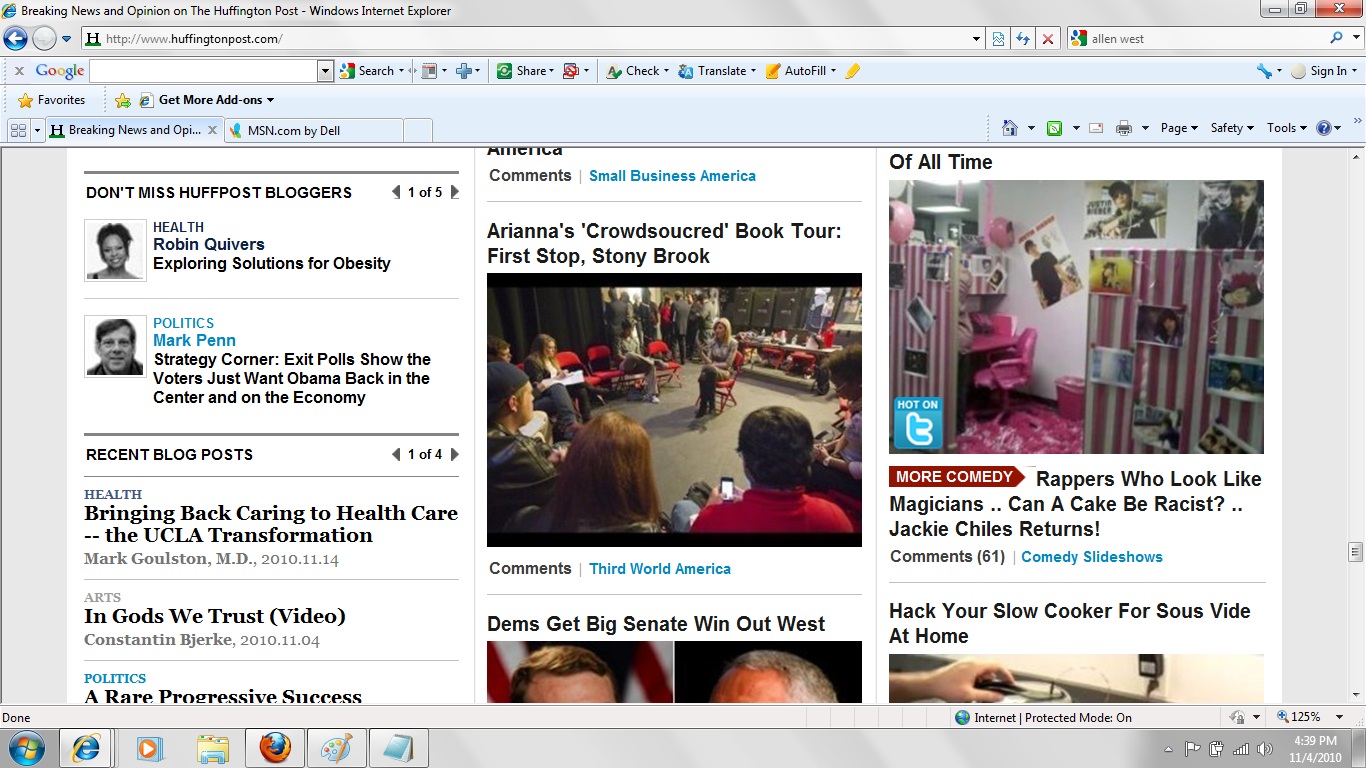Click the magnifier search icon in search box
Image resolution: width=1366 pixels, height=768 pixels.
[x=1336, y=38]
